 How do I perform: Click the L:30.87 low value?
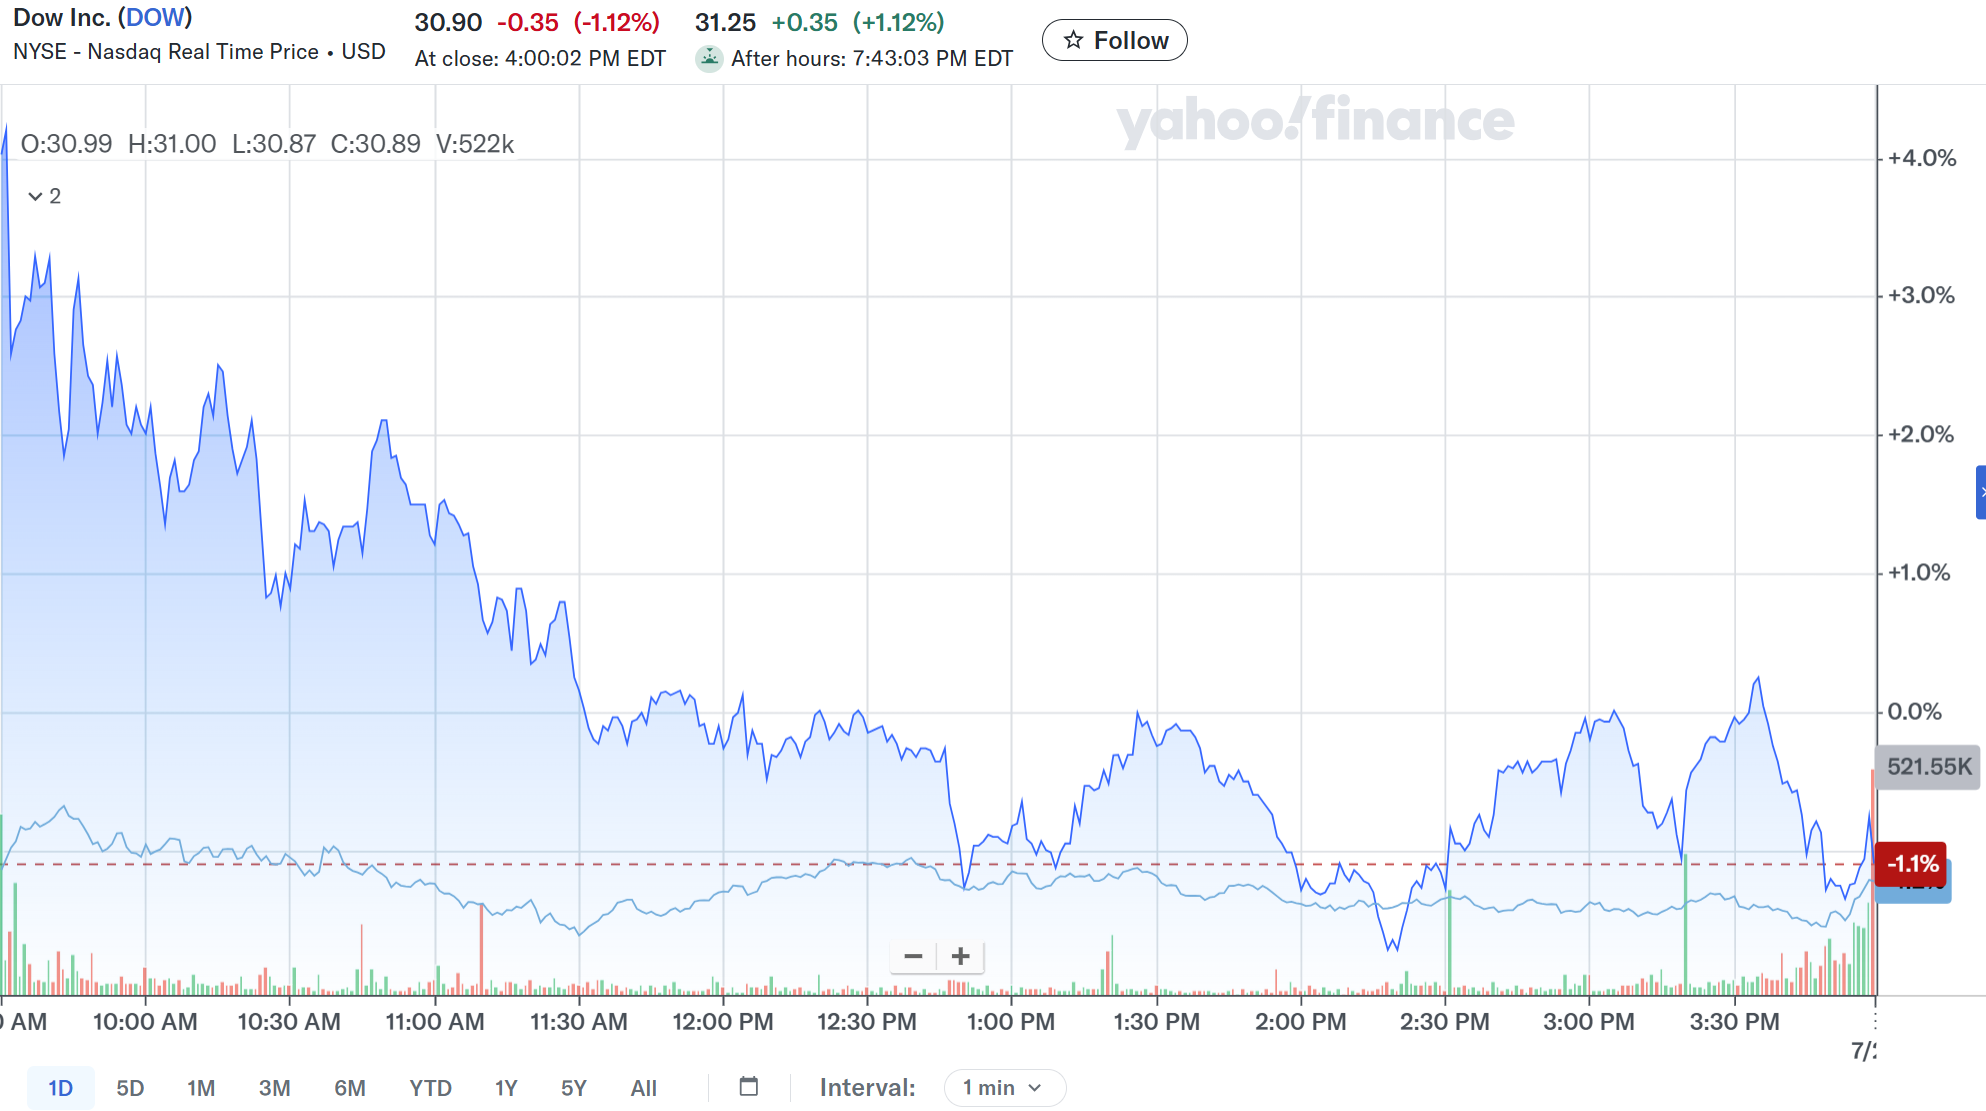[x=274, y=144]
